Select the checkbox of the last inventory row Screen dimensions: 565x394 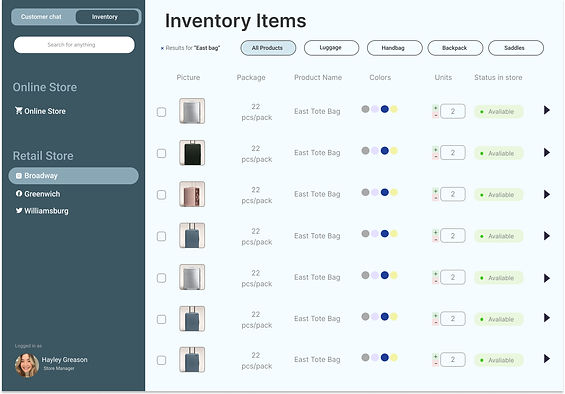(x=161, y=360)
